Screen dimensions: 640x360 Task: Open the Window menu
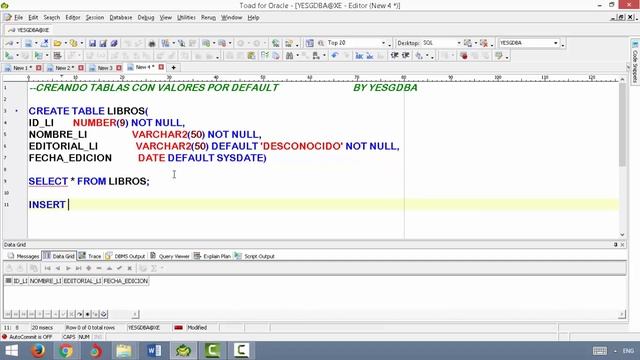[231, 18]
